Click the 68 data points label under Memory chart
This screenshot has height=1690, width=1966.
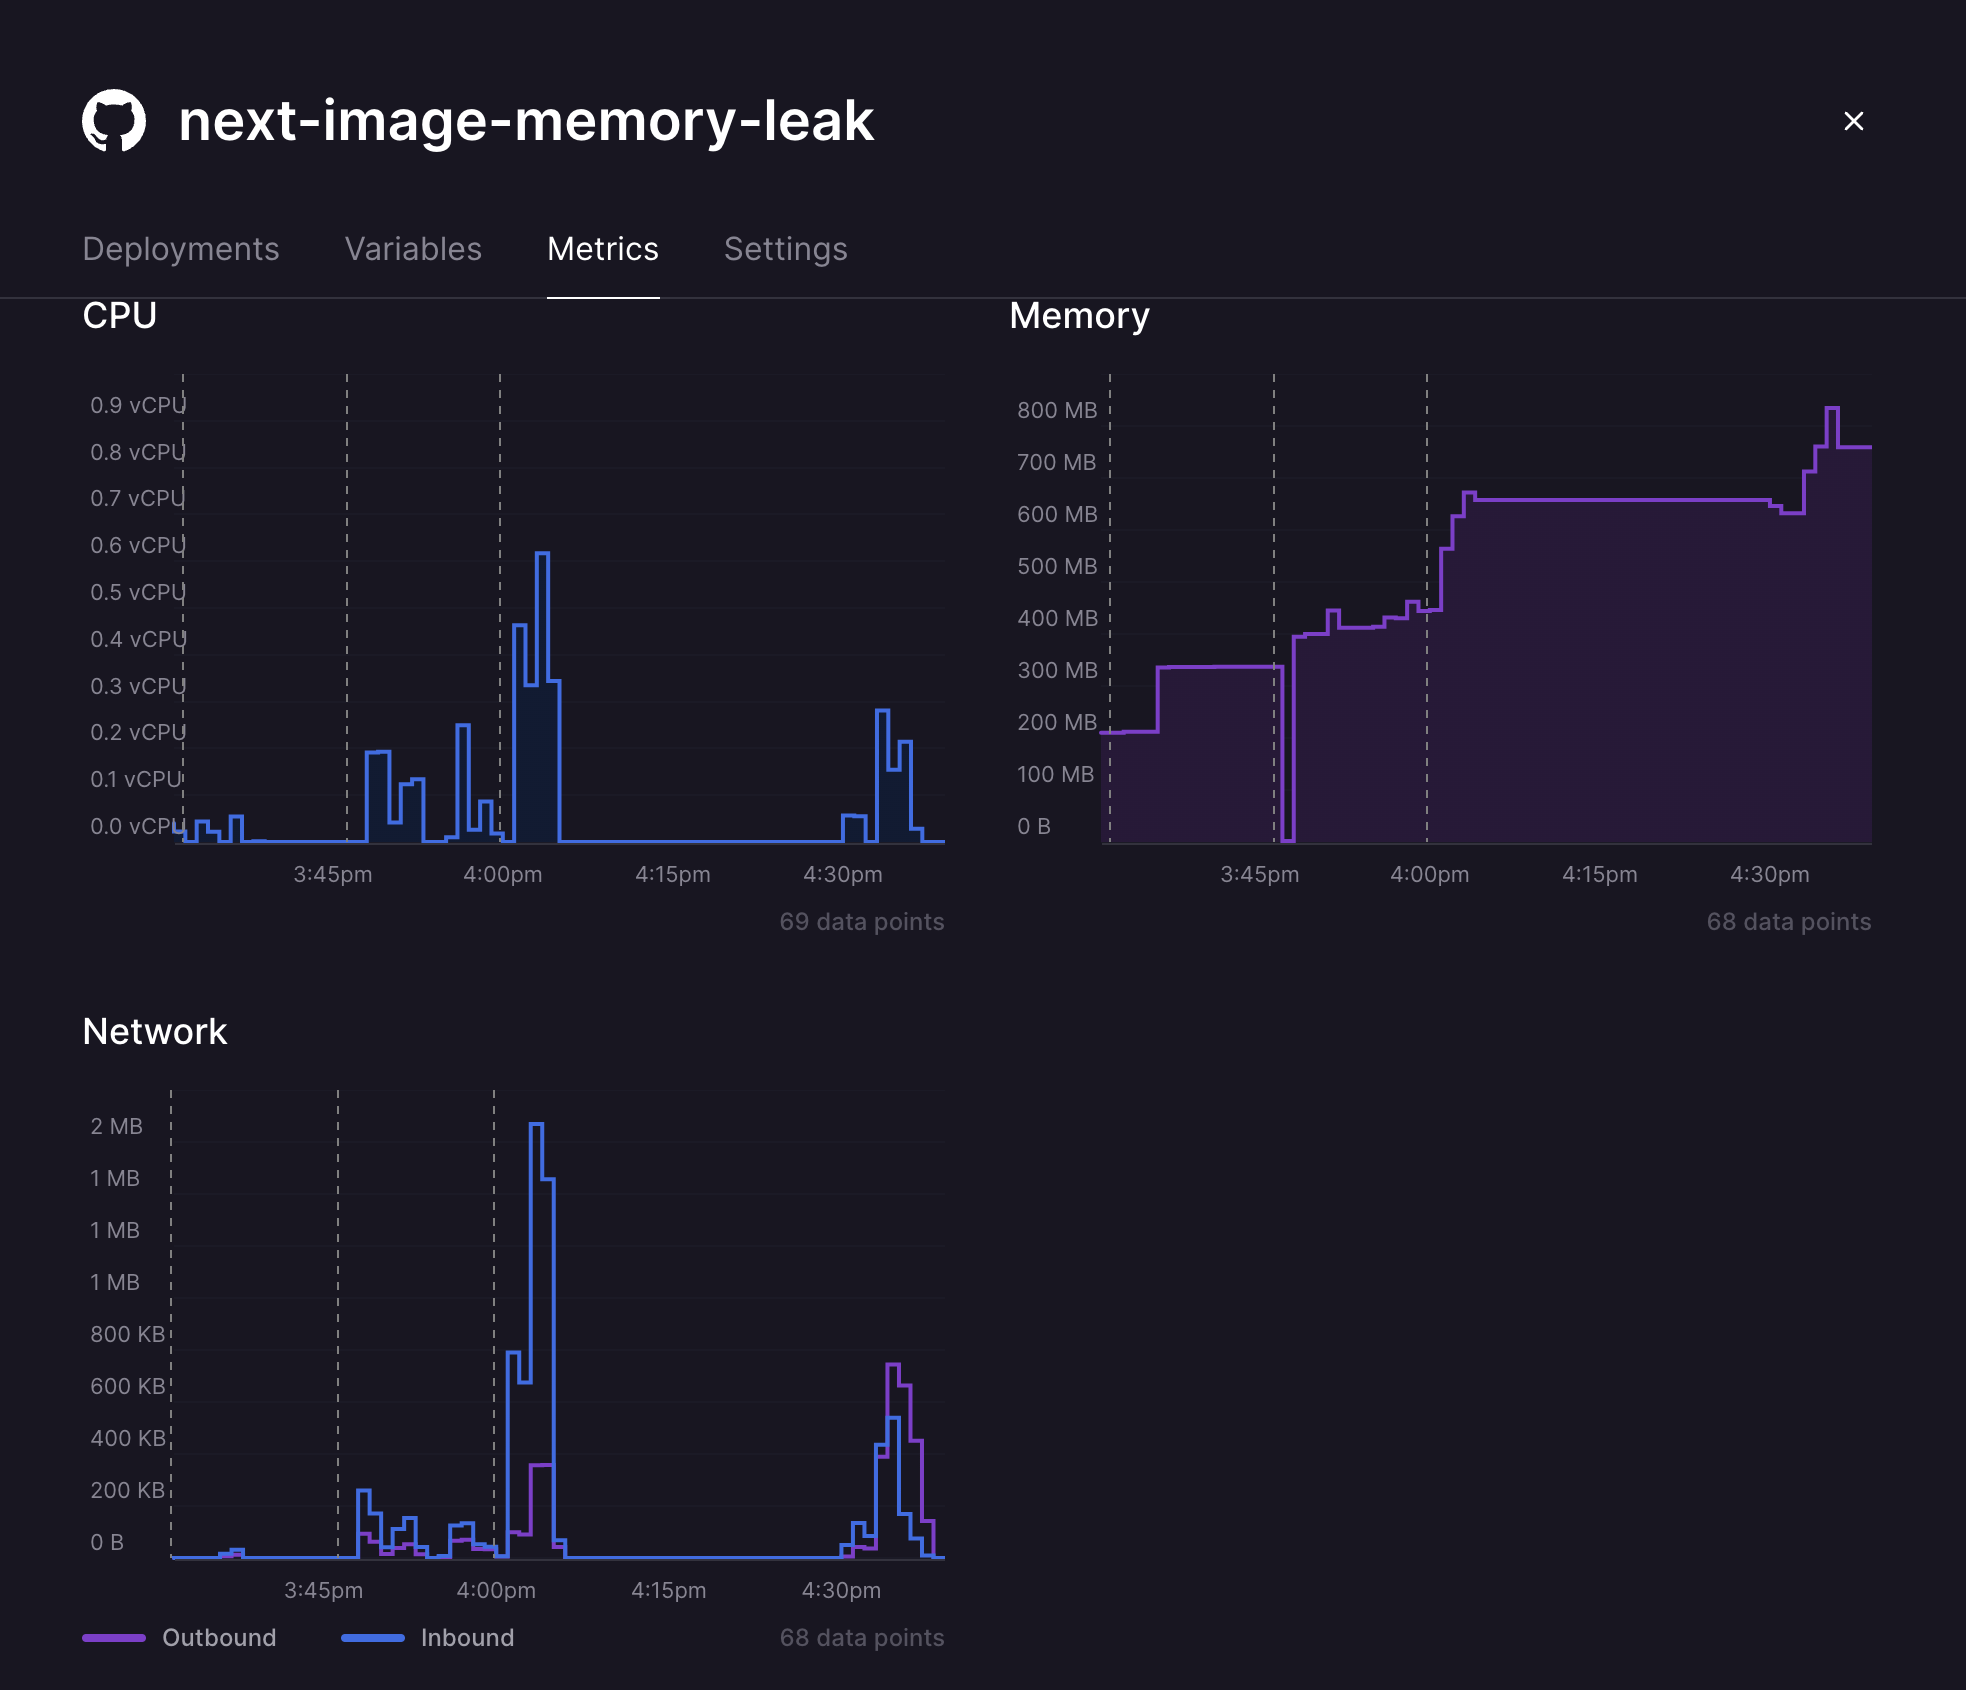coord(1789,921)
